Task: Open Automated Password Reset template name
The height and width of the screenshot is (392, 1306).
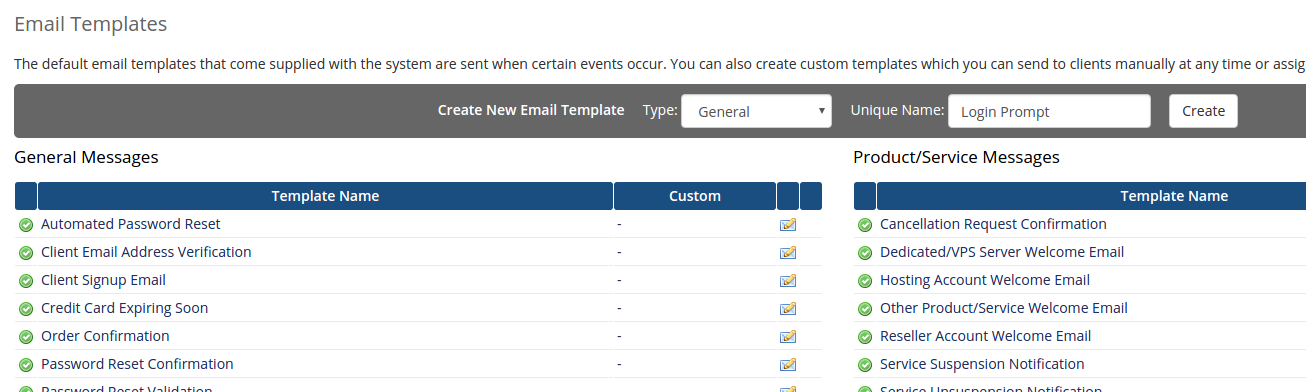Action: pyautogui.click(x=131, y=224)
